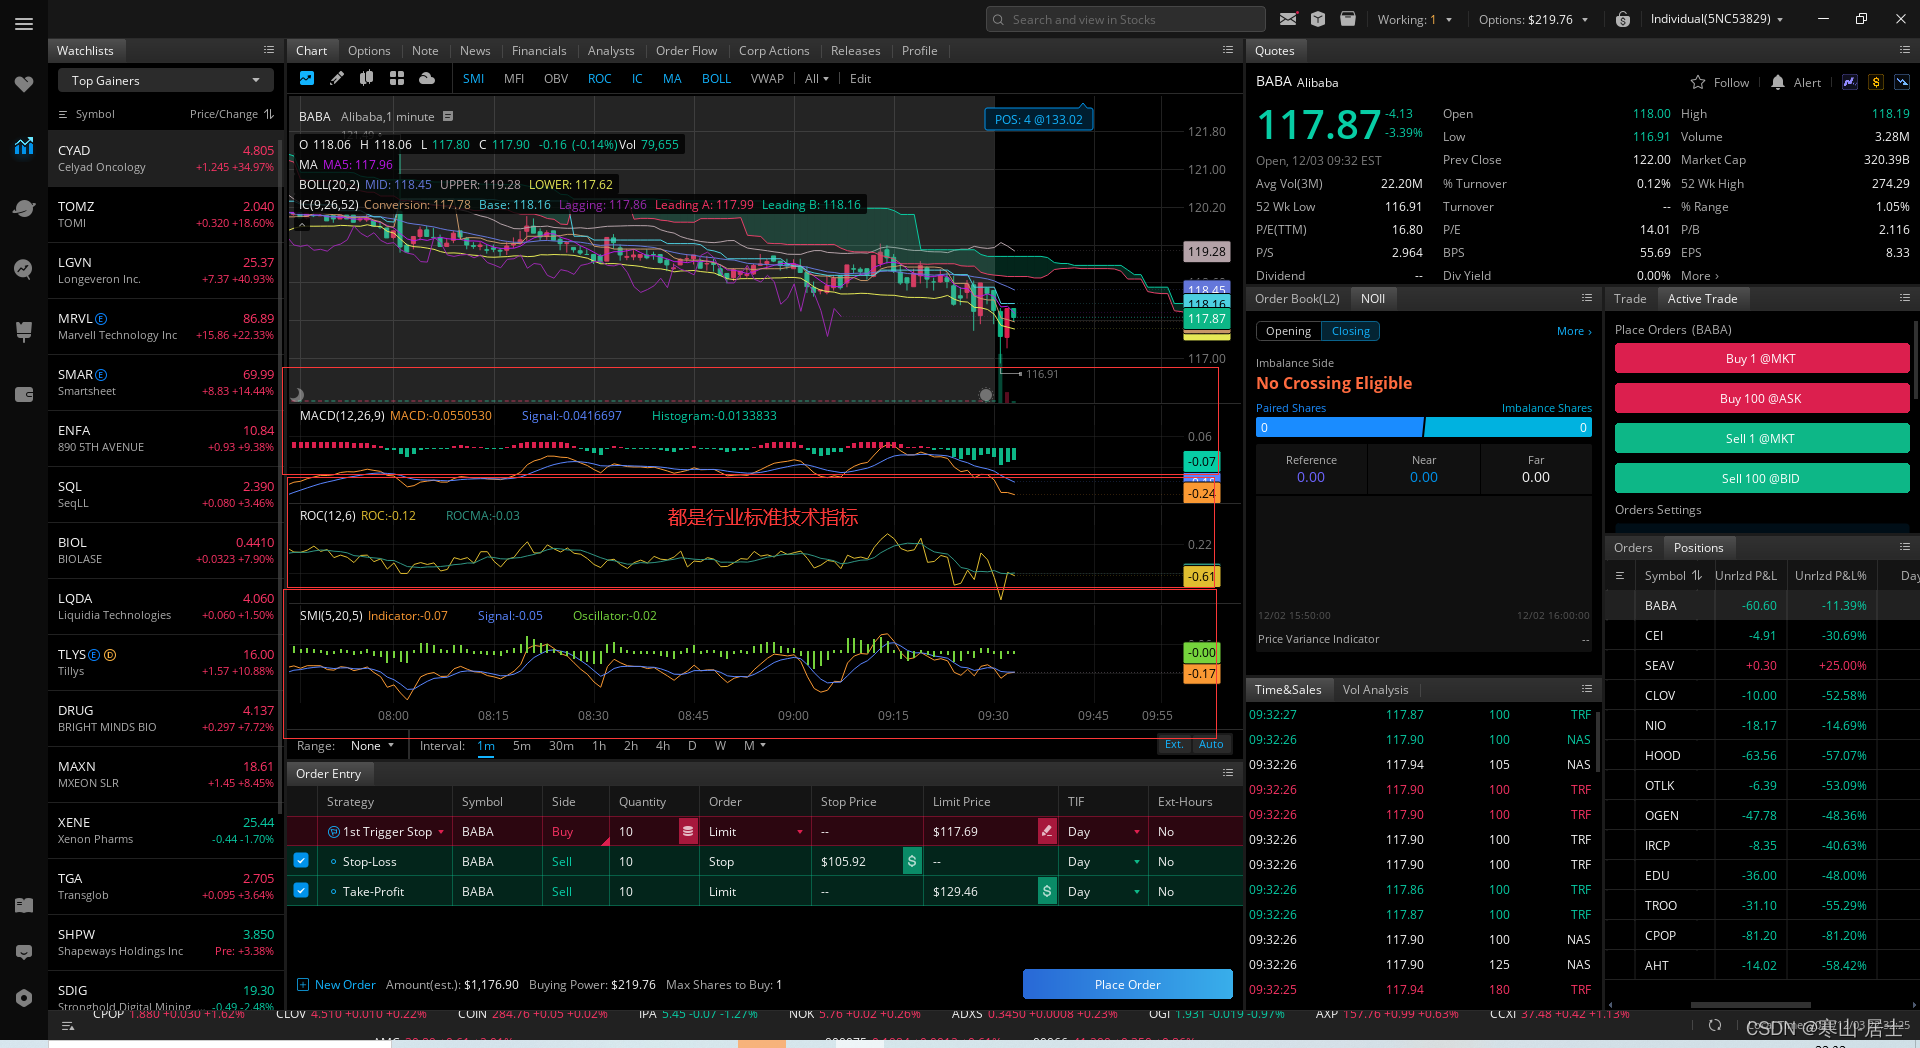Click the limit price edit icon for $117.69

click(x=1047, y=831)
